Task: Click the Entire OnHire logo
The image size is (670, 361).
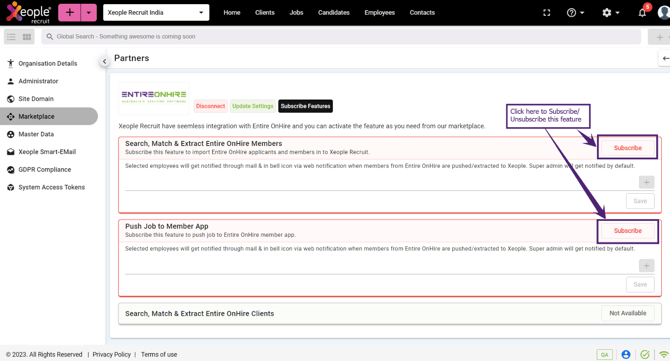Action: pyautogui.click(x=154, y=98)
